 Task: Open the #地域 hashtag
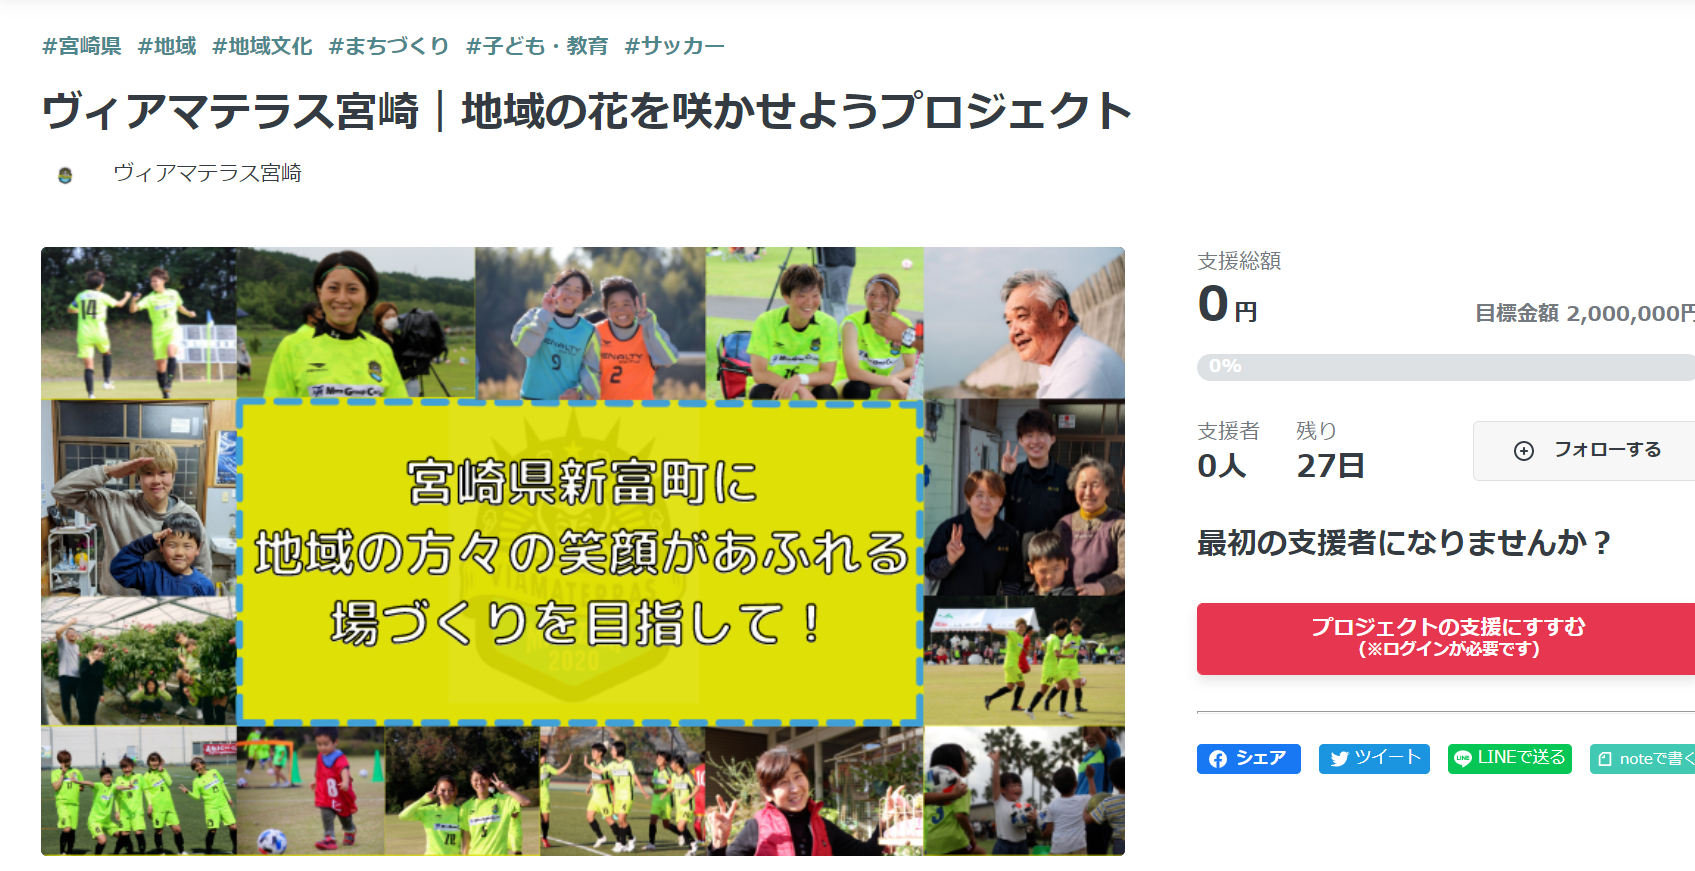click(167, 46)
